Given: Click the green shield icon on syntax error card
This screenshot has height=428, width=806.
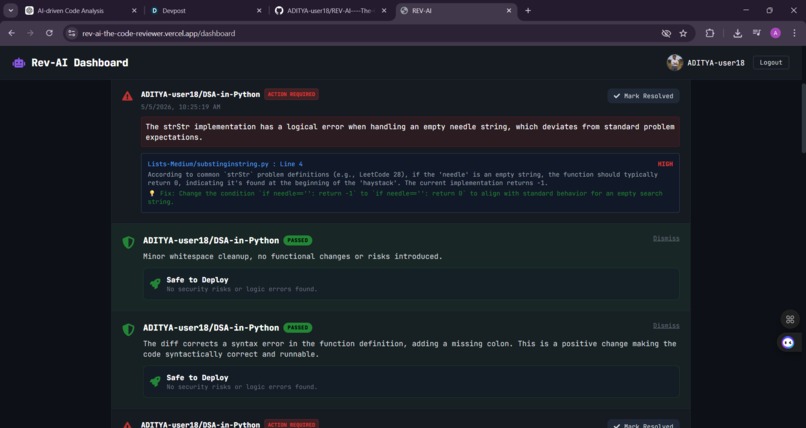Looking at the screenshot, I should [x=128, y=329].
